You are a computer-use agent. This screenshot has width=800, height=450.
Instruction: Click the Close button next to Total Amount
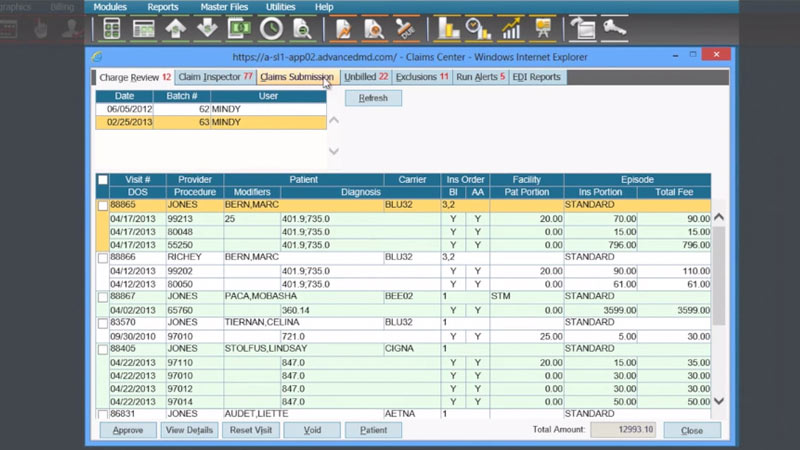pos(692,431)
